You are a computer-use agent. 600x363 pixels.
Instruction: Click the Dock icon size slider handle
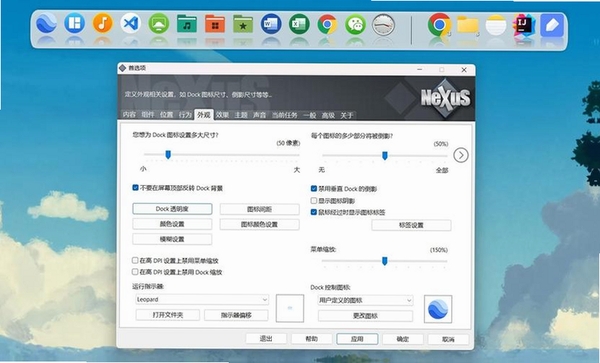click(x=168, y=155)
